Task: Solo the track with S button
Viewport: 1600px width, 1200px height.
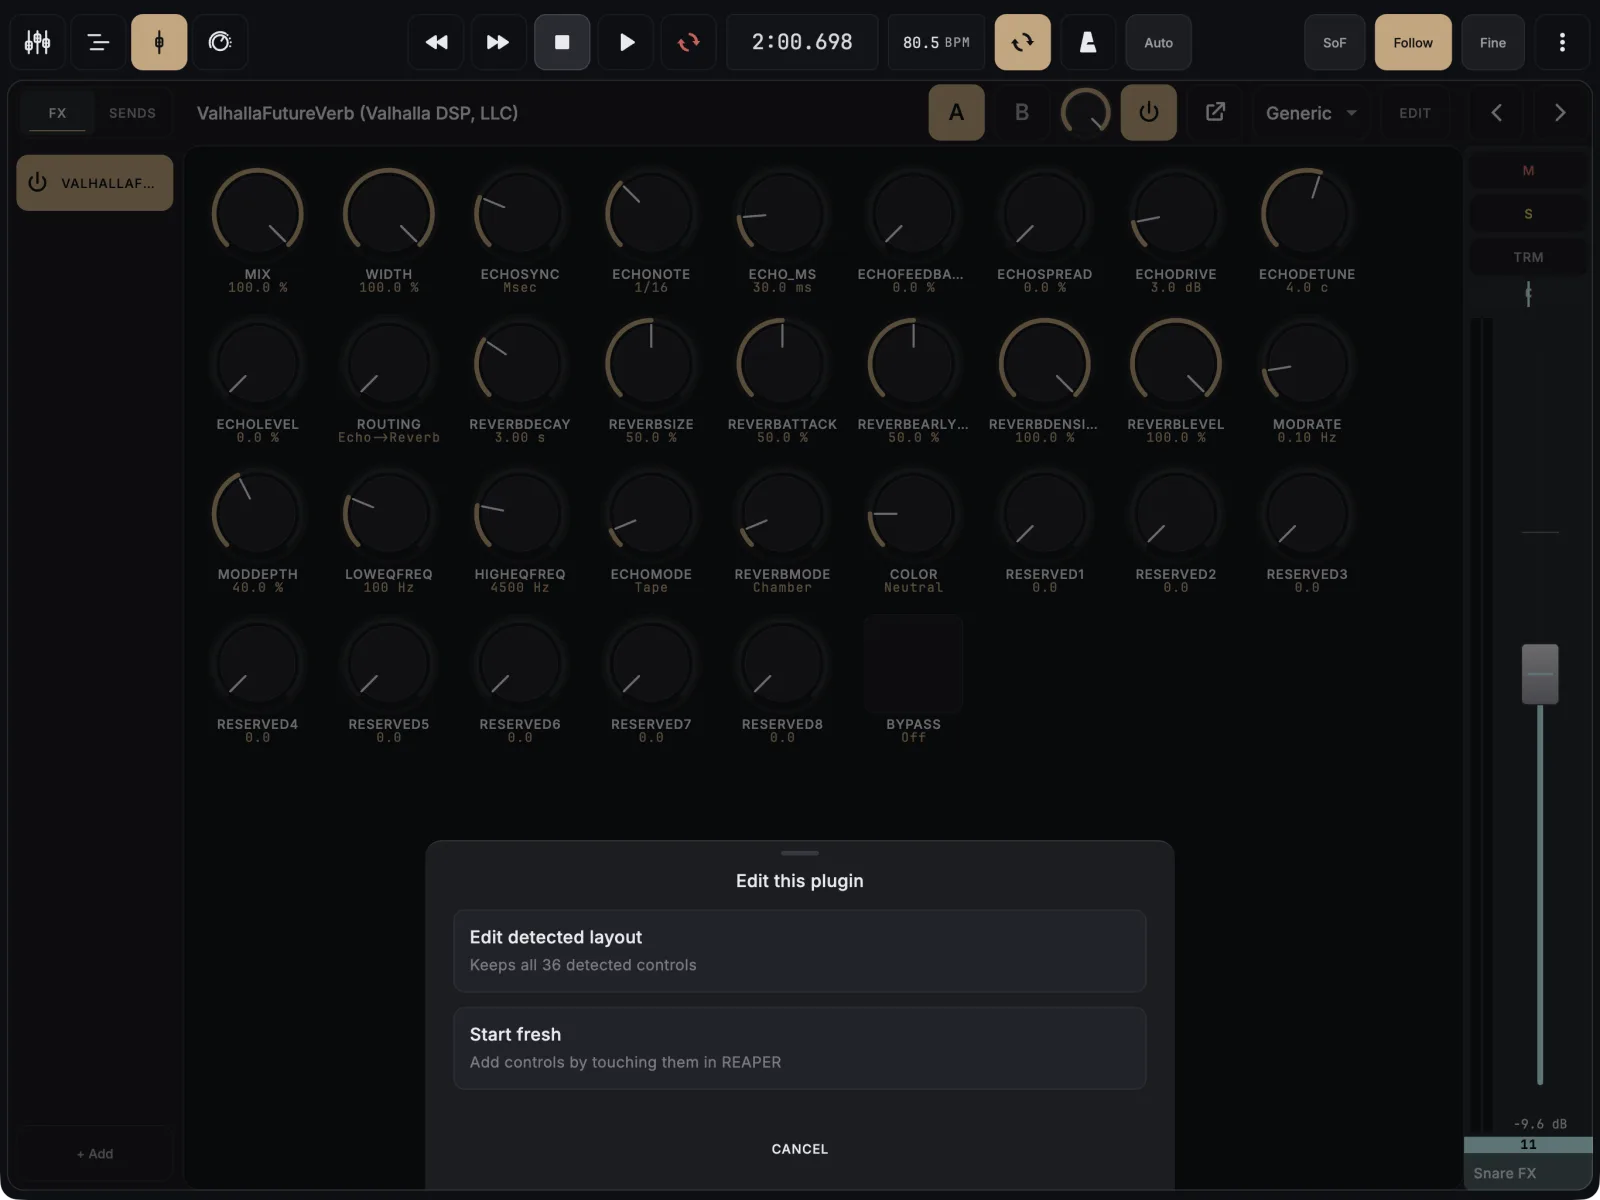Action: tap(1528, 214)
